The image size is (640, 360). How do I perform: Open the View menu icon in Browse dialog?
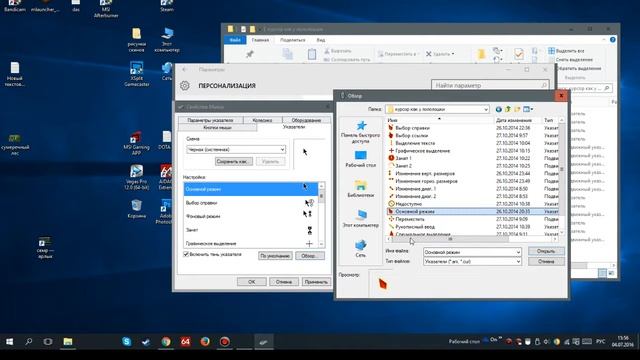(x=528, y=109)
